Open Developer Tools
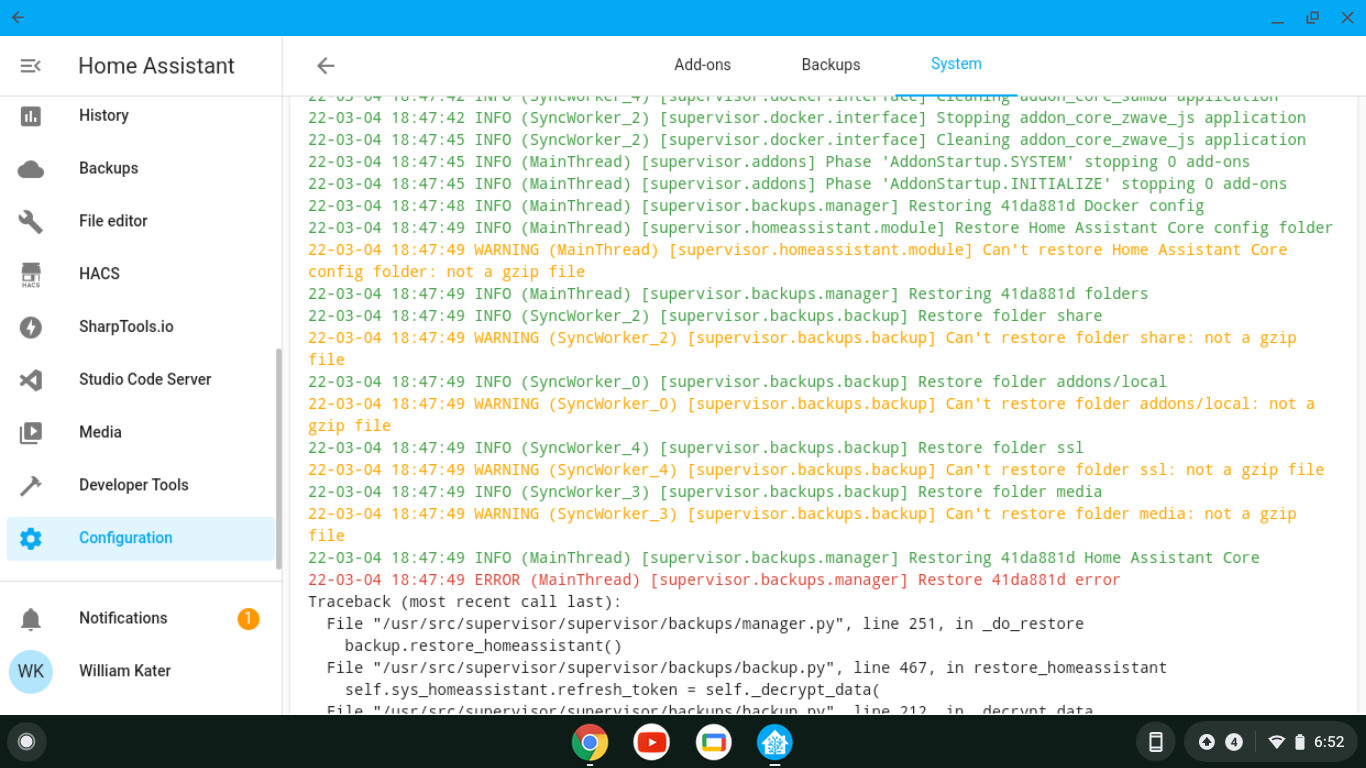Viewport: 1366px width, 768px height. 133,484
